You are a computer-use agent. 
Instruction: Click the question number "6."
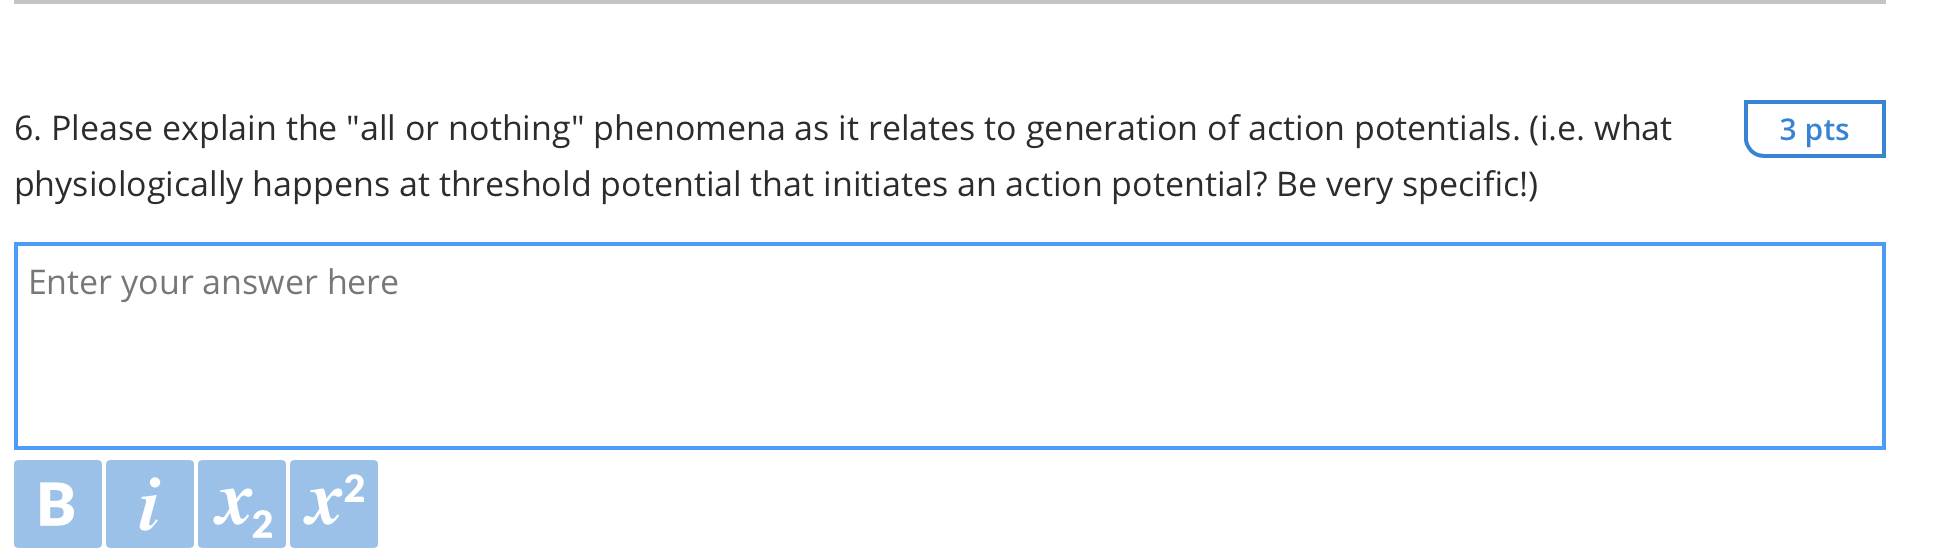coord(27,129)
